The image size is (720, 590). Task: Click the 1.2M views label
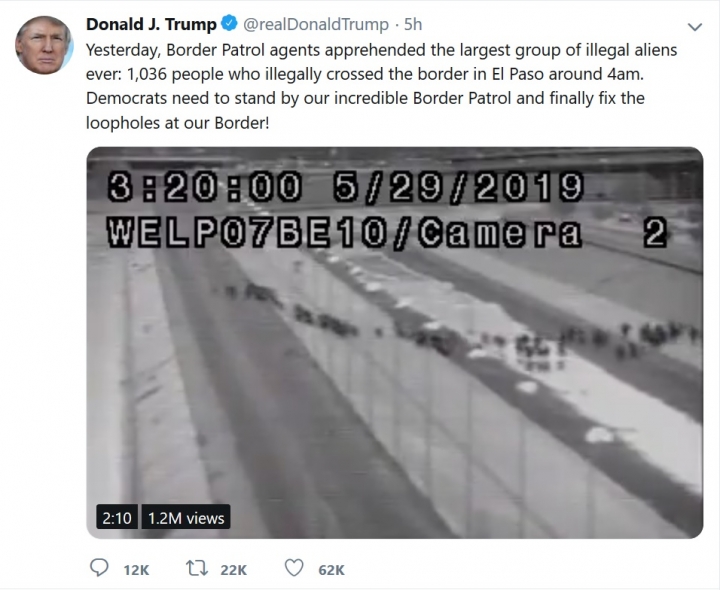click(186, 517)
